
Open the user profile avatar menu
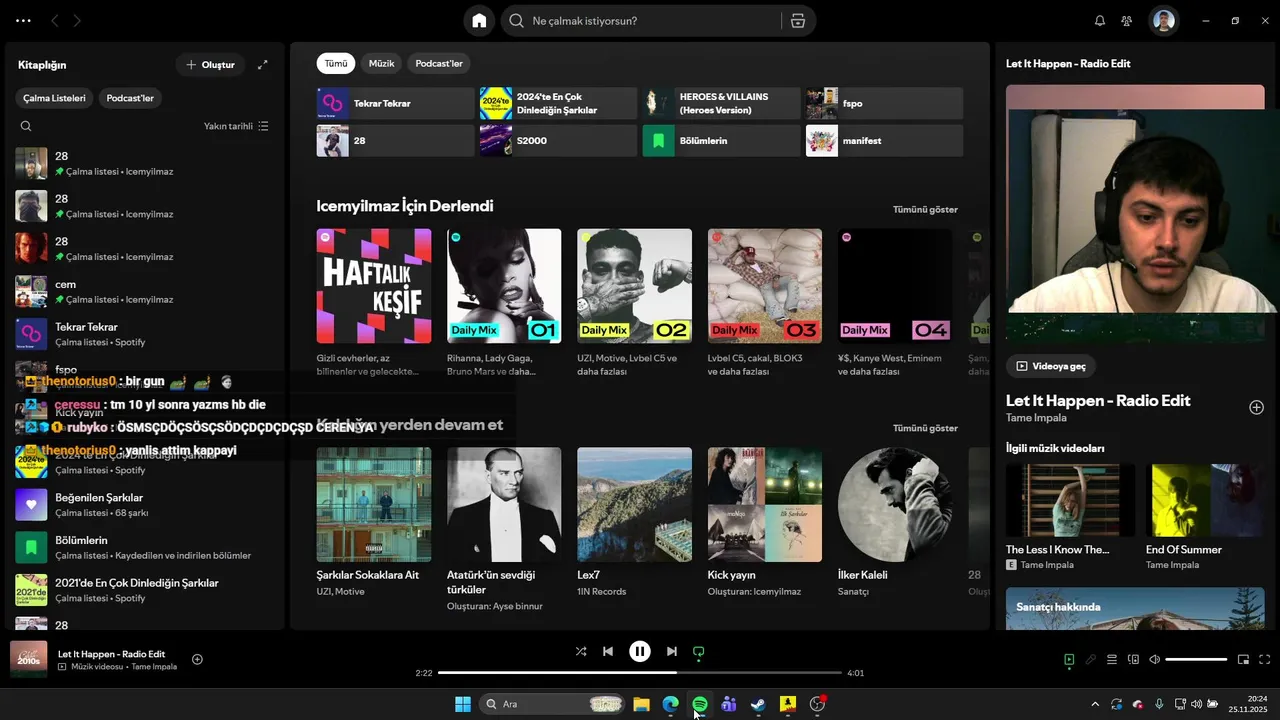point(1163,21)
